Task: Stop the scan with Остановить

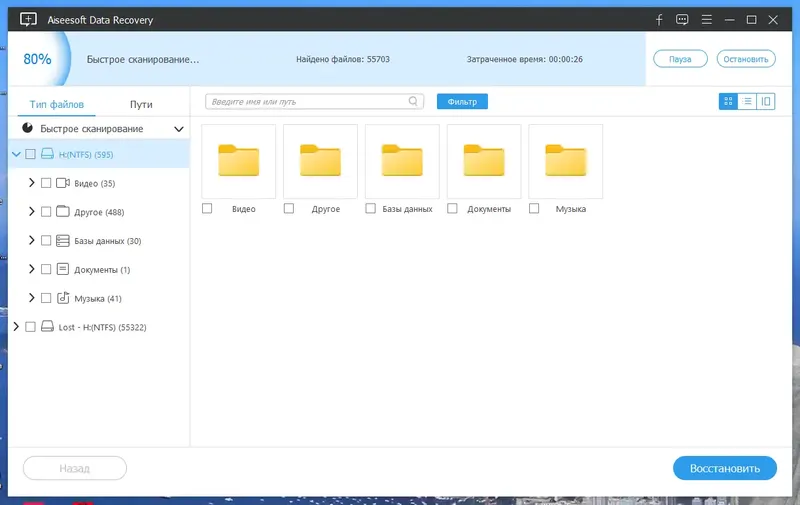Action: [746, 59]
